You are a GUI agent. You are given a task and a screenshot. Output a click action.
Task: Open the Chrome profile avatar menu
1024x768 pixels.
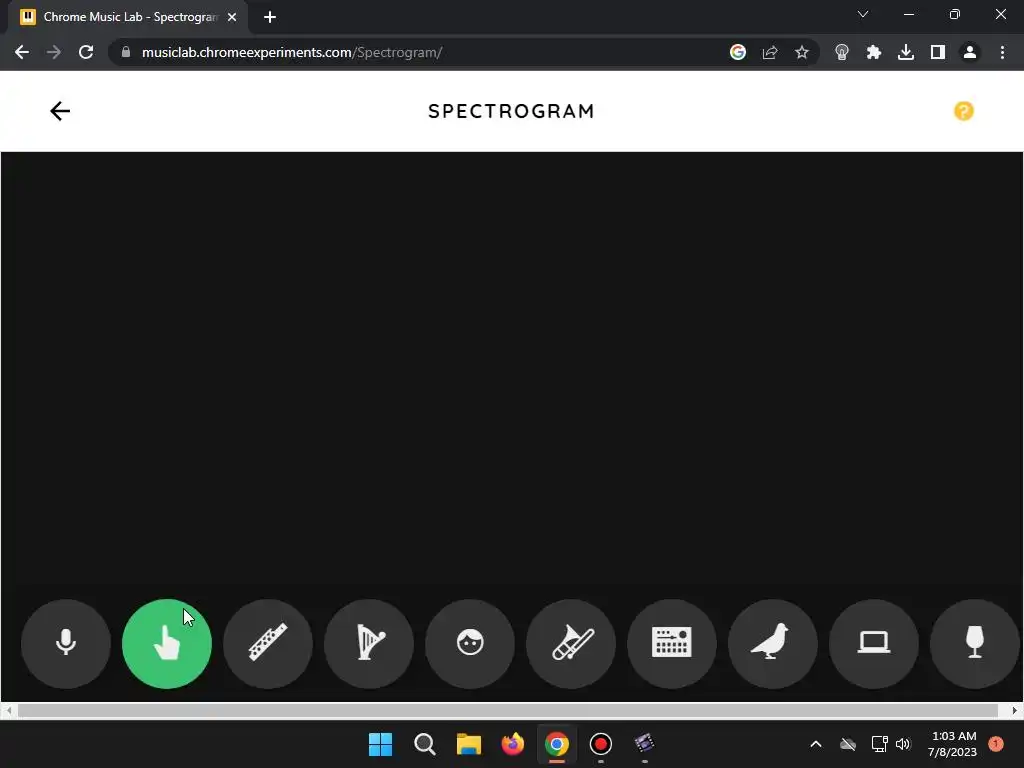[x=970, y=52]
